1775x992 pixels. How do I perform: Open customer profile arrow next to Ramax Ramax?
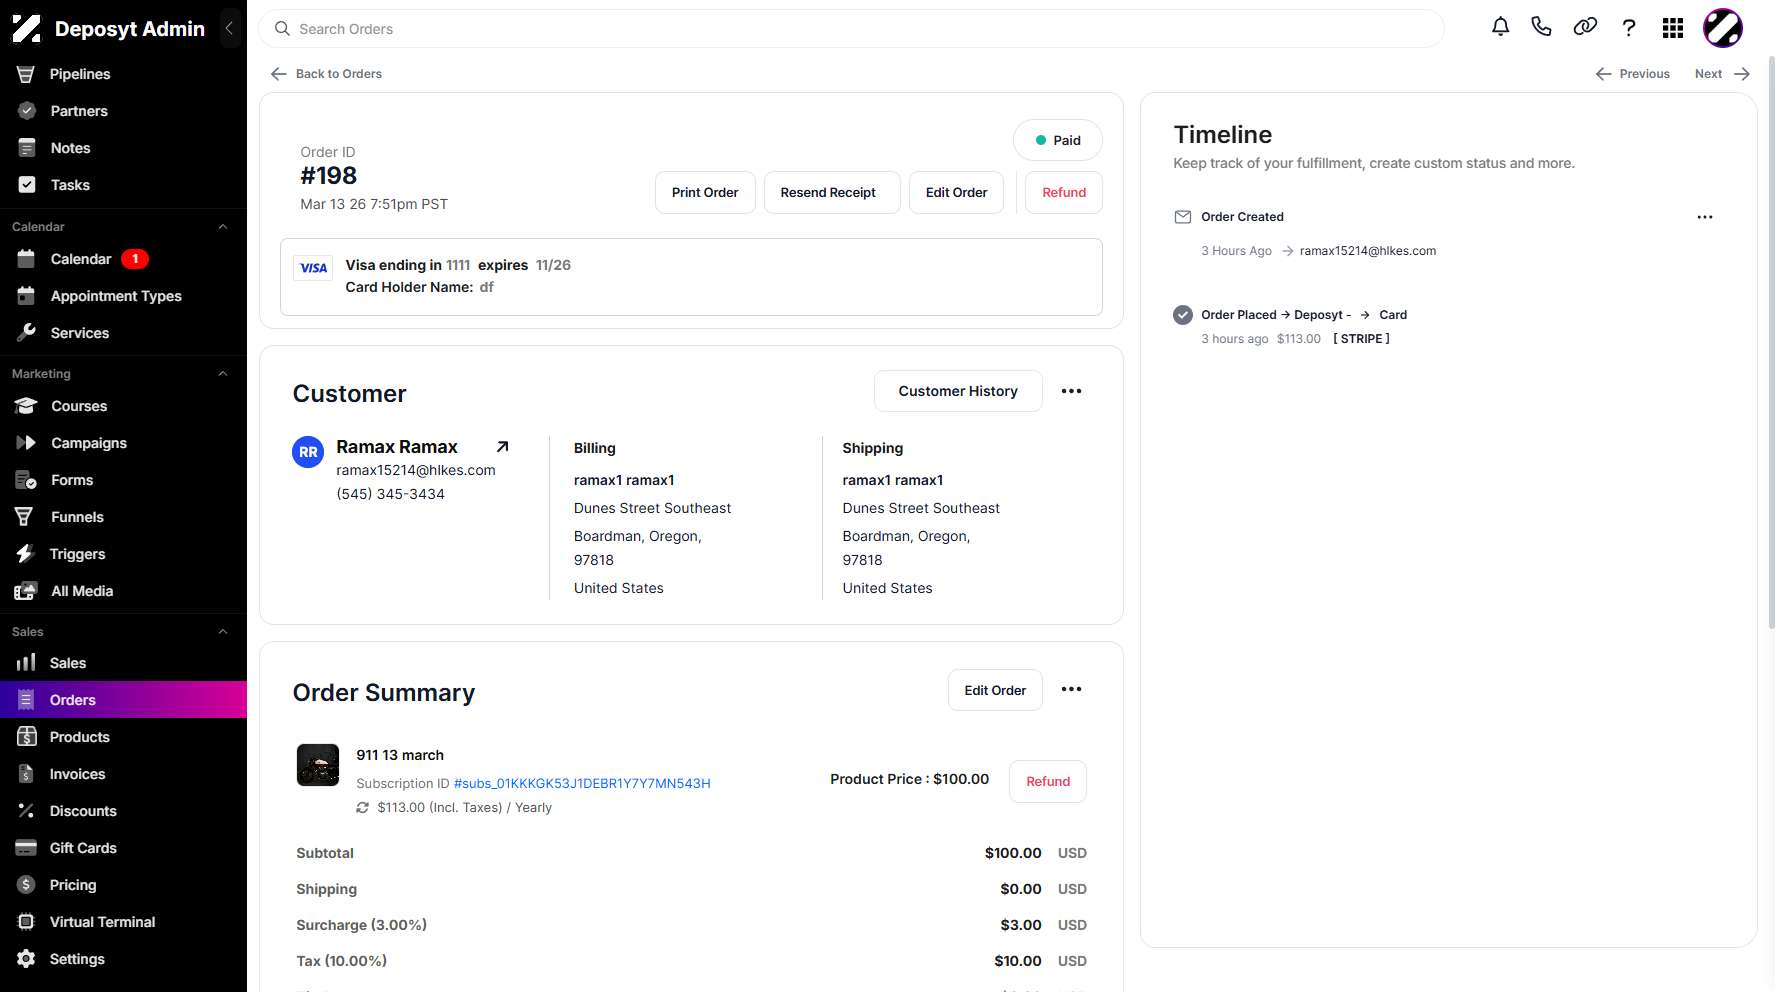[x=503, y=447]
